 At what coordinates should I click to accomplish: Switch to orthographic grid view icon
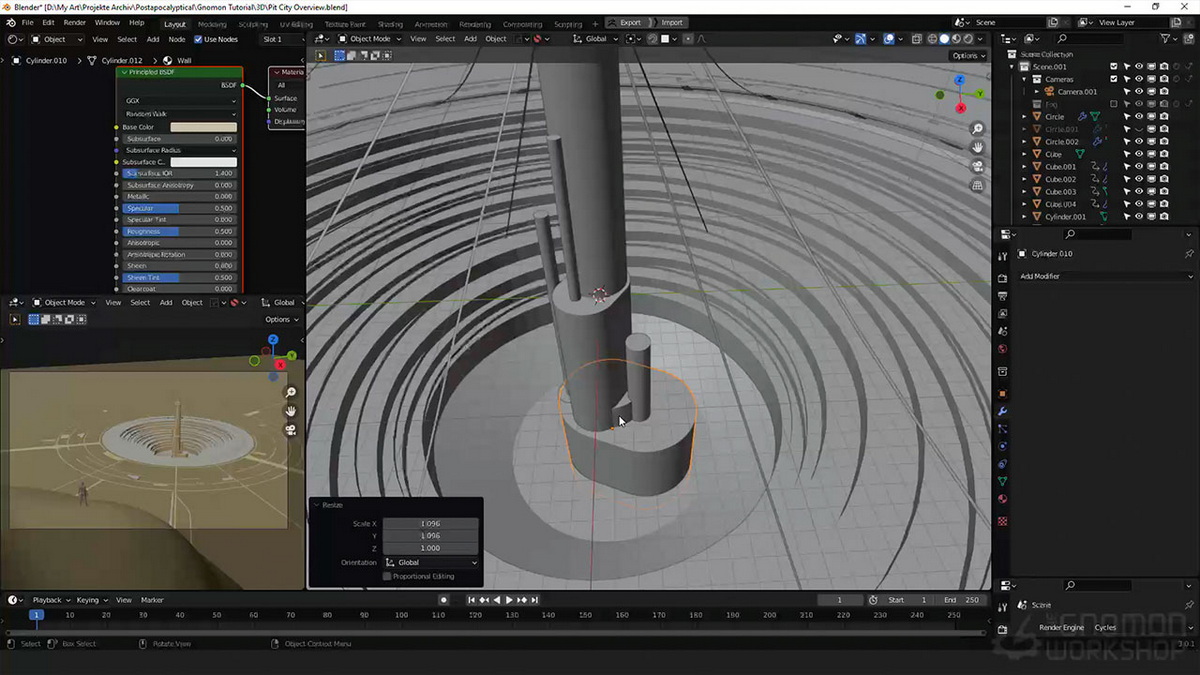click(977, 186)
